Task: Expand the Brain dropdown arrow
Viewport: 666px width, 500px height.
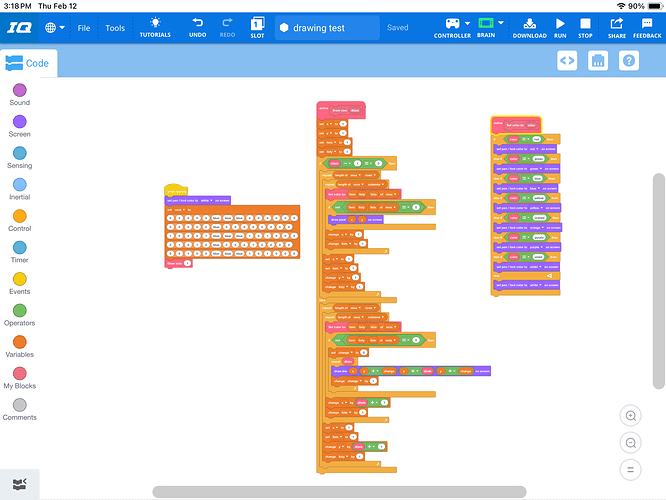Action: [501, 23]
